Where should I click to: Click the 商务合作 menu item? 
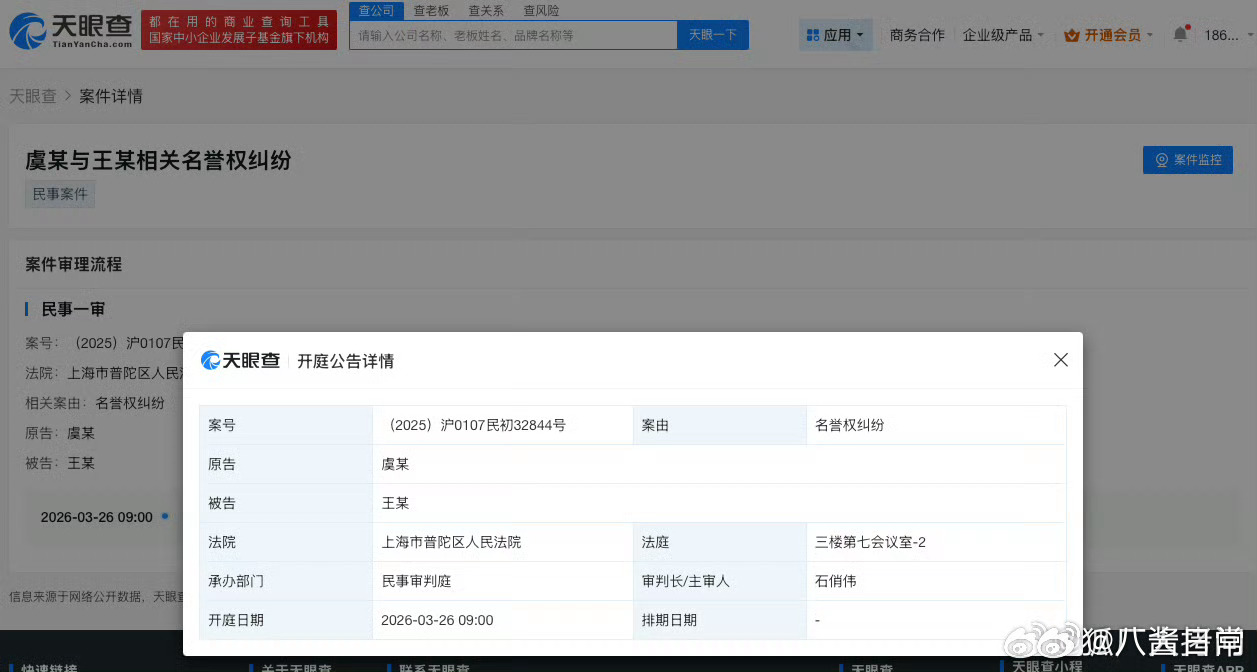pos(915,33)
